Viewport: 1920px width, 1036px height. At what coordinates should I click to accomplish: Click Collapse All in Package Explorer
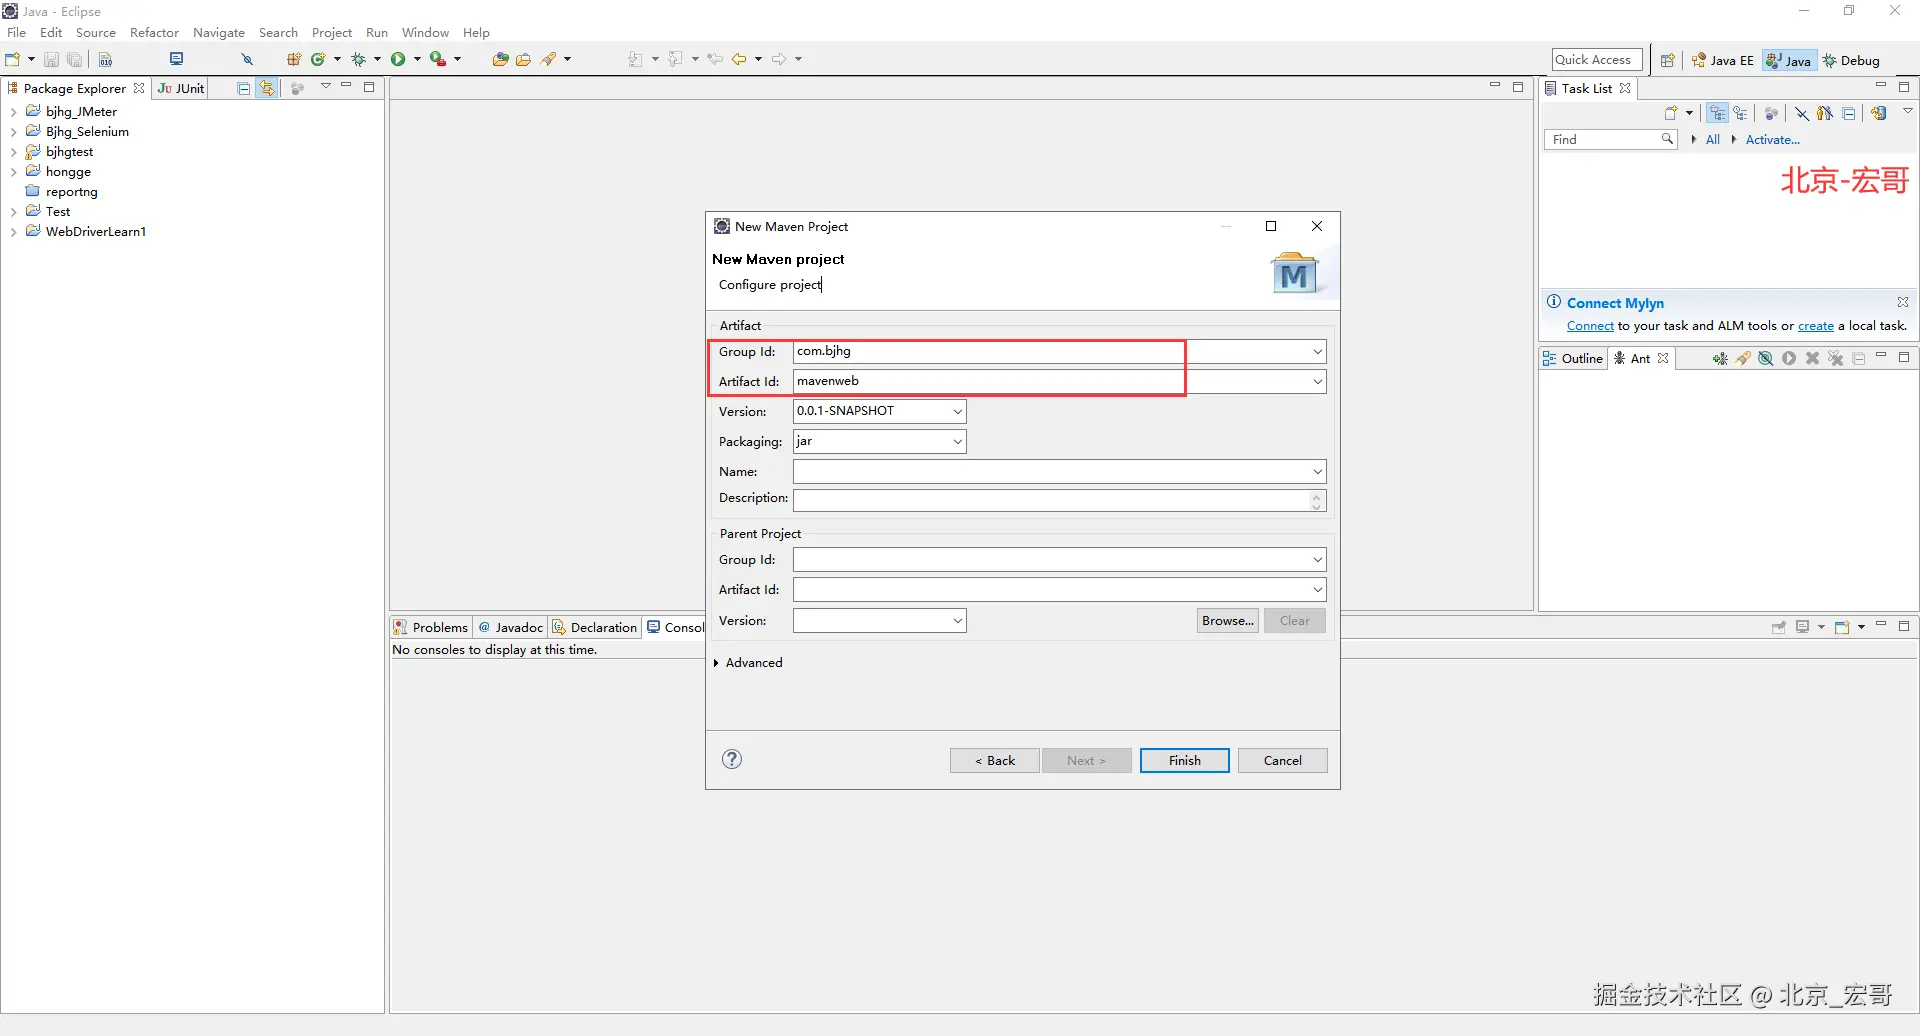(243, 89)
